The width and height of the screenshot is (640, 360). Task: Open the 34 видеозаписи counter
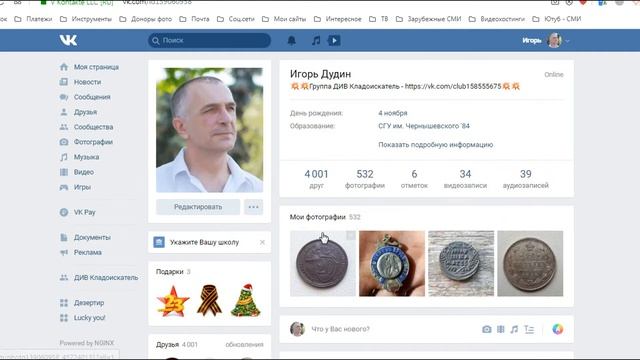click(x=465, y=179)
